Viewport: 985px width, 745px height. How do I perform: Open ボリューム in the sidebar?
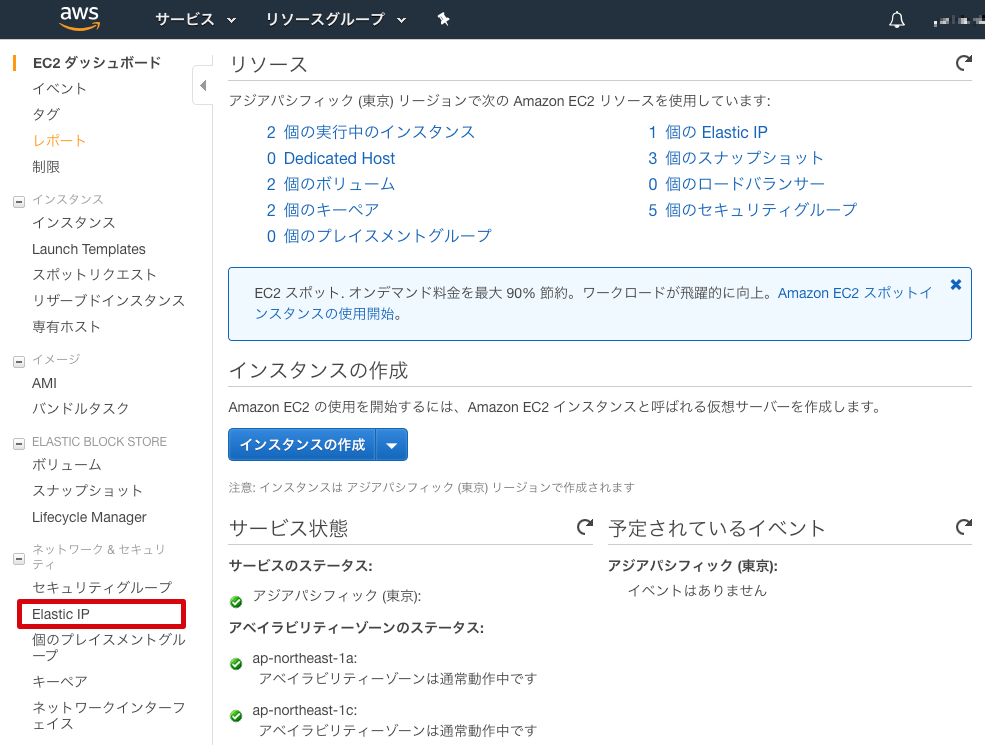67,465
